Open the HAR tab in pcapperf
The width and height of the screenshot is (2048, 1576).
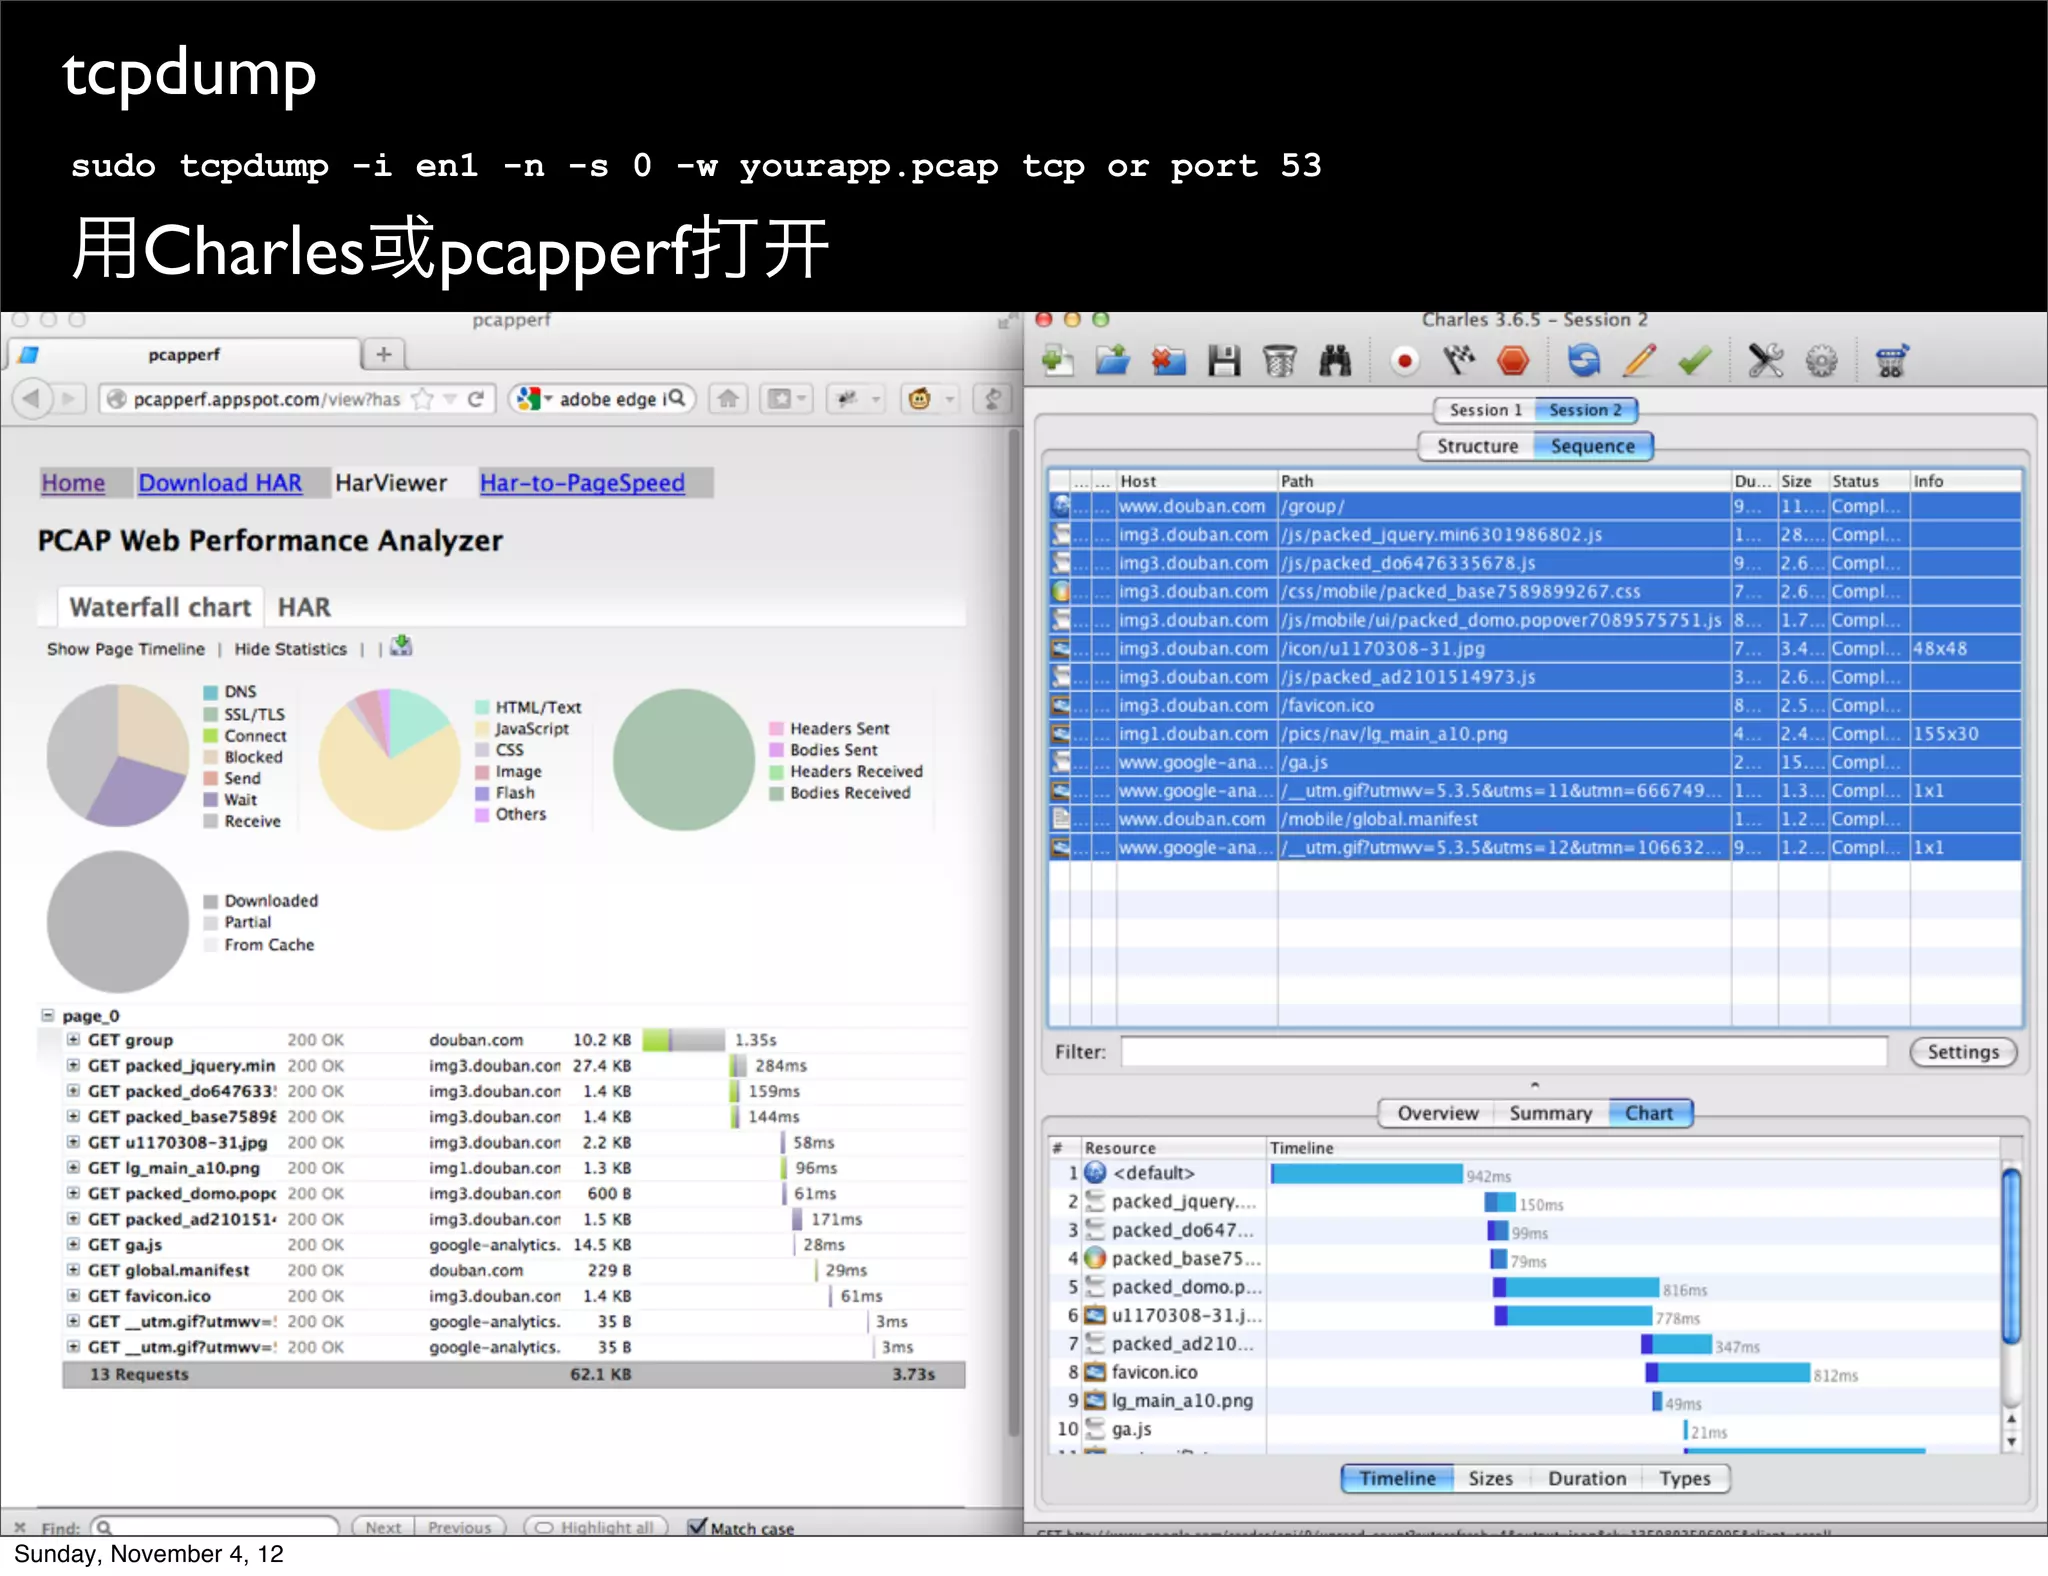[304, 607]
